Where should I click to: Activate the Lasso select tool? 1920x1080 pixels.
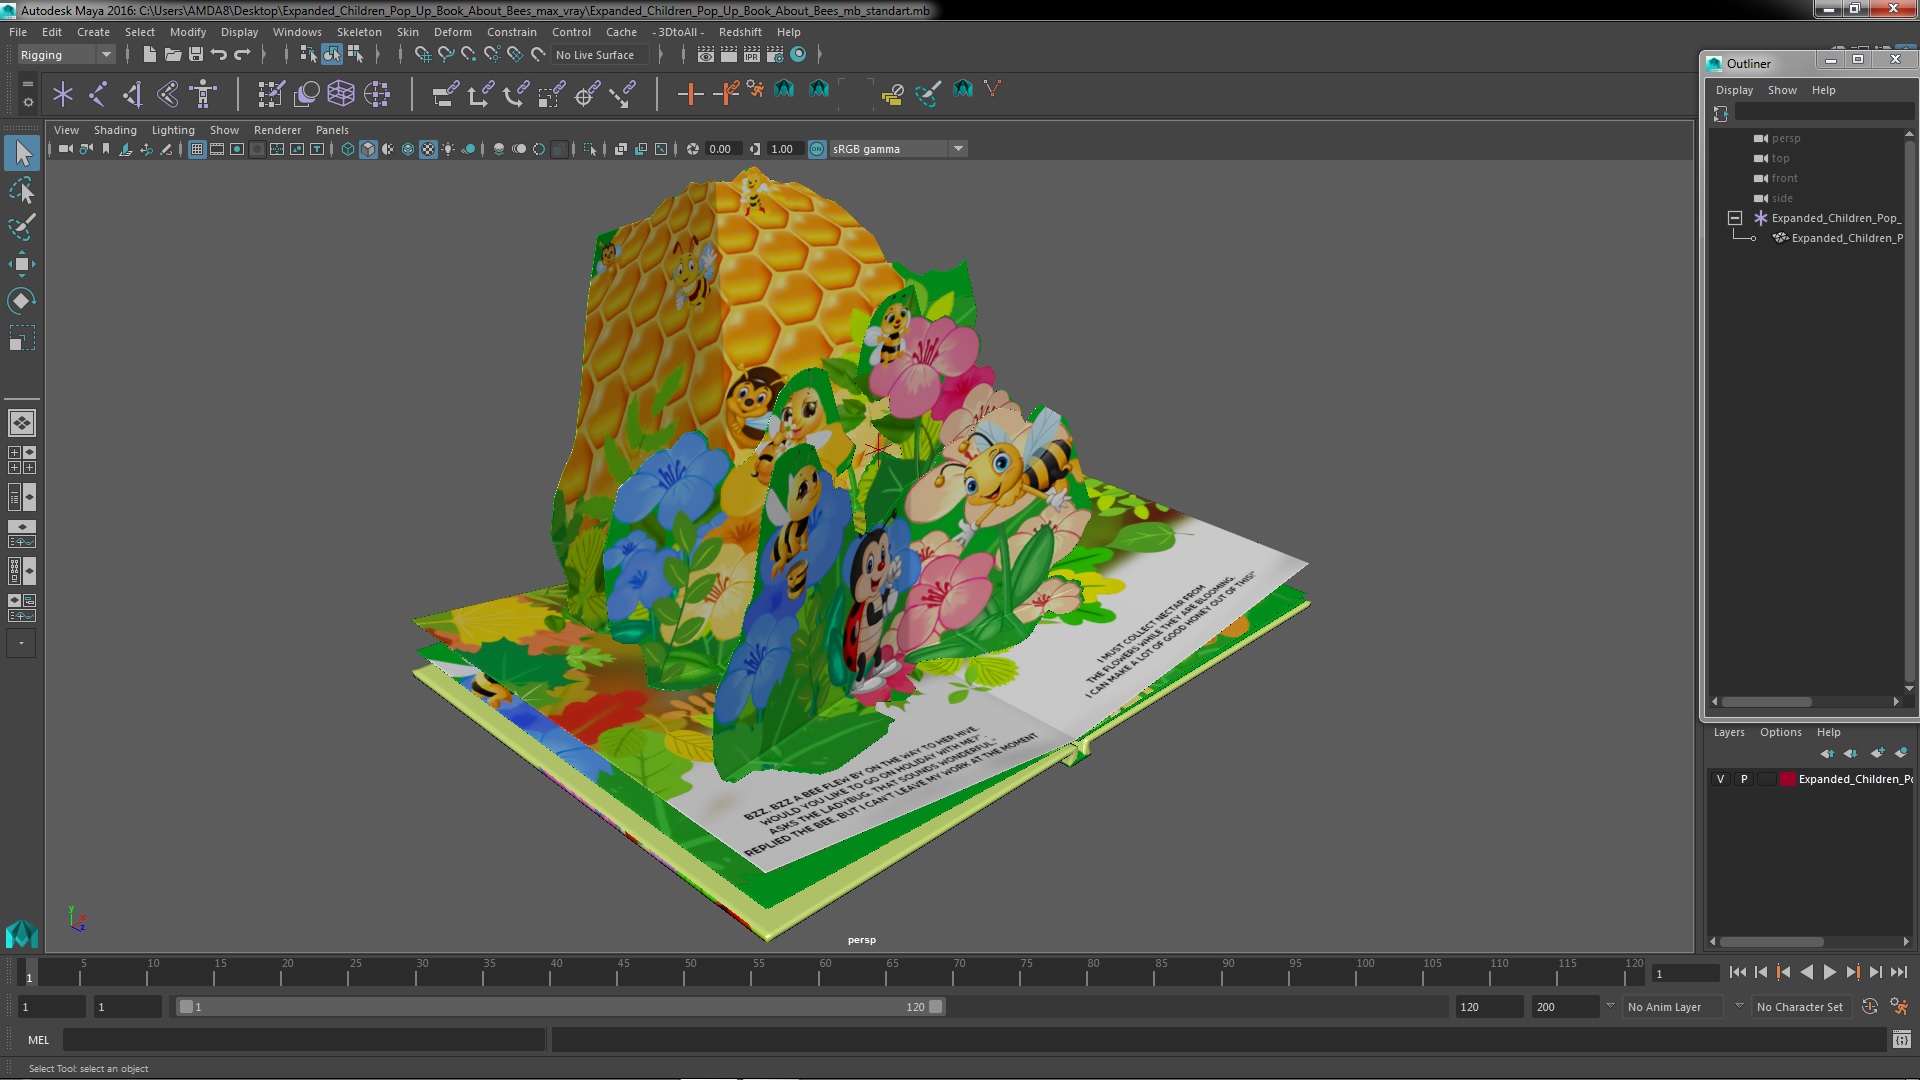tap(22, 190)
